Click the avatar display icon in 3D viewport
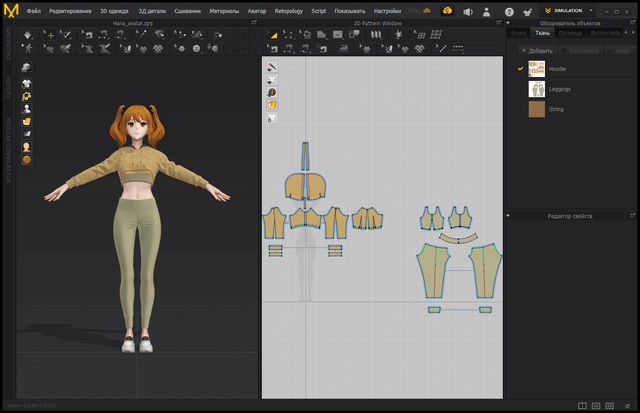This screenshot has height=413, width=640. coord(27,108)
